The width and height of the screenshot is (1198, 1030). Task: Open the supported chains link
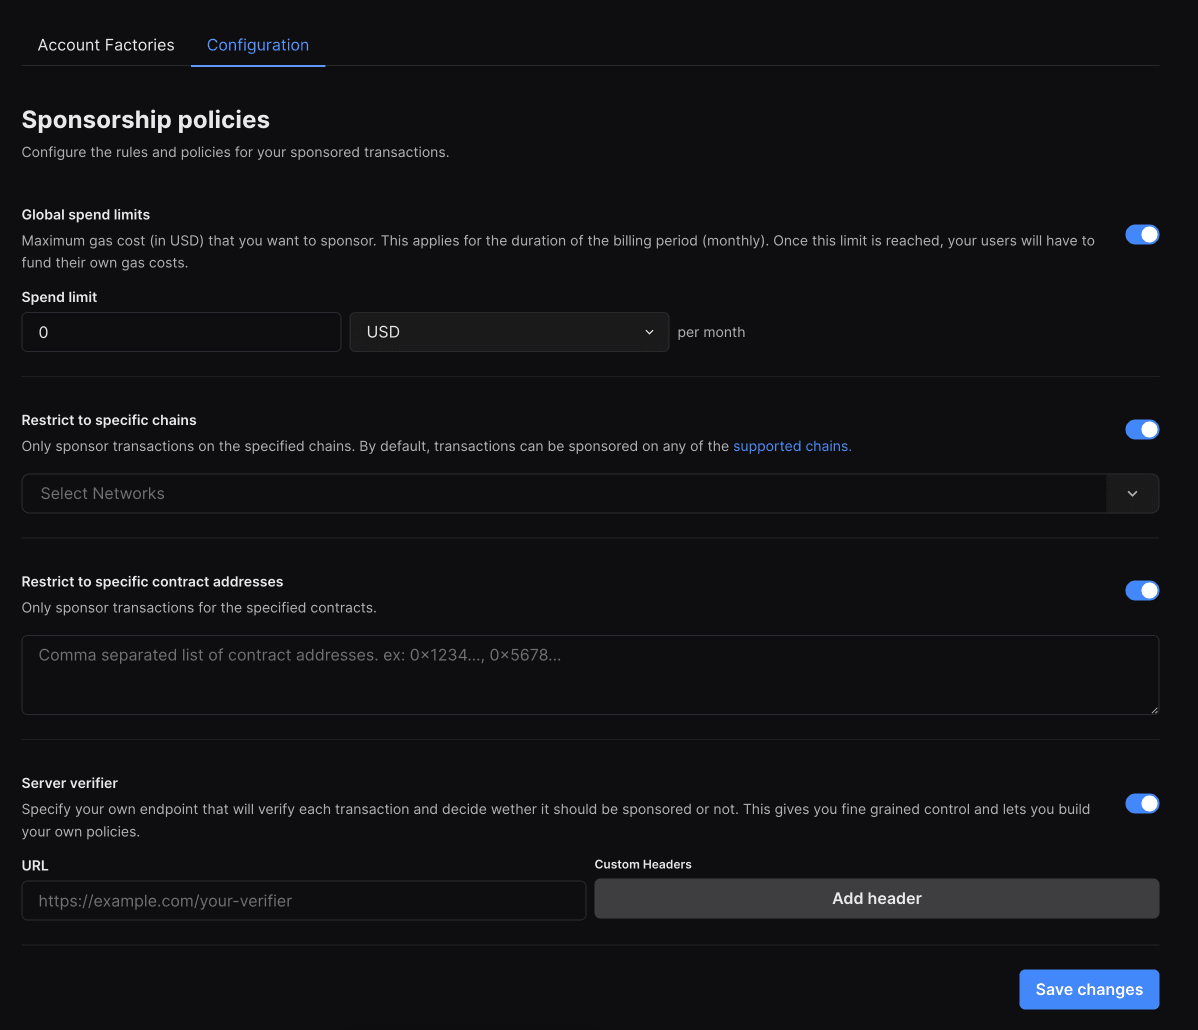point(792,447)
